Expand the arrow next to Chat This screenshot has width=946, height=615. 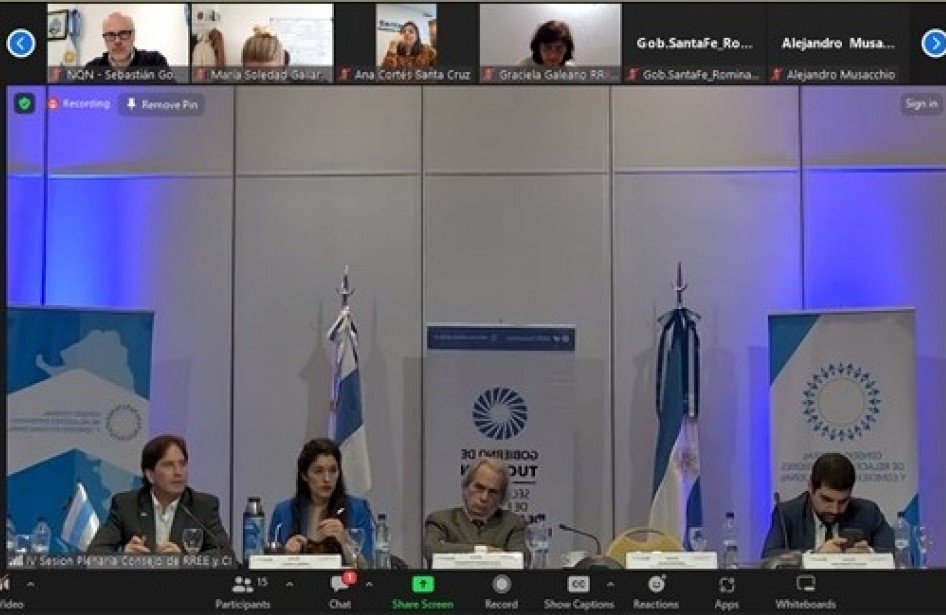(369, 584)
